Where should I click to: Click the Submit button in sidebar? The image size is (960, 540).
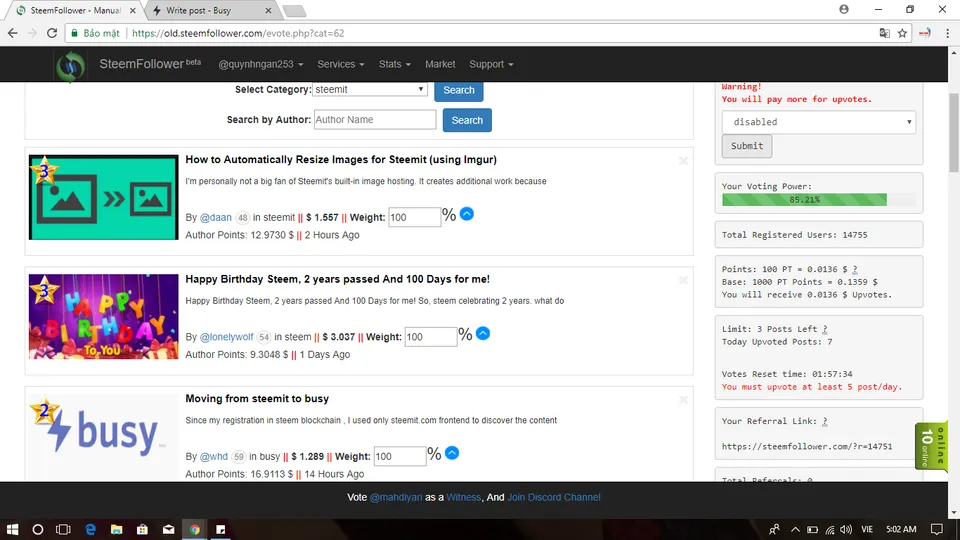747,146
